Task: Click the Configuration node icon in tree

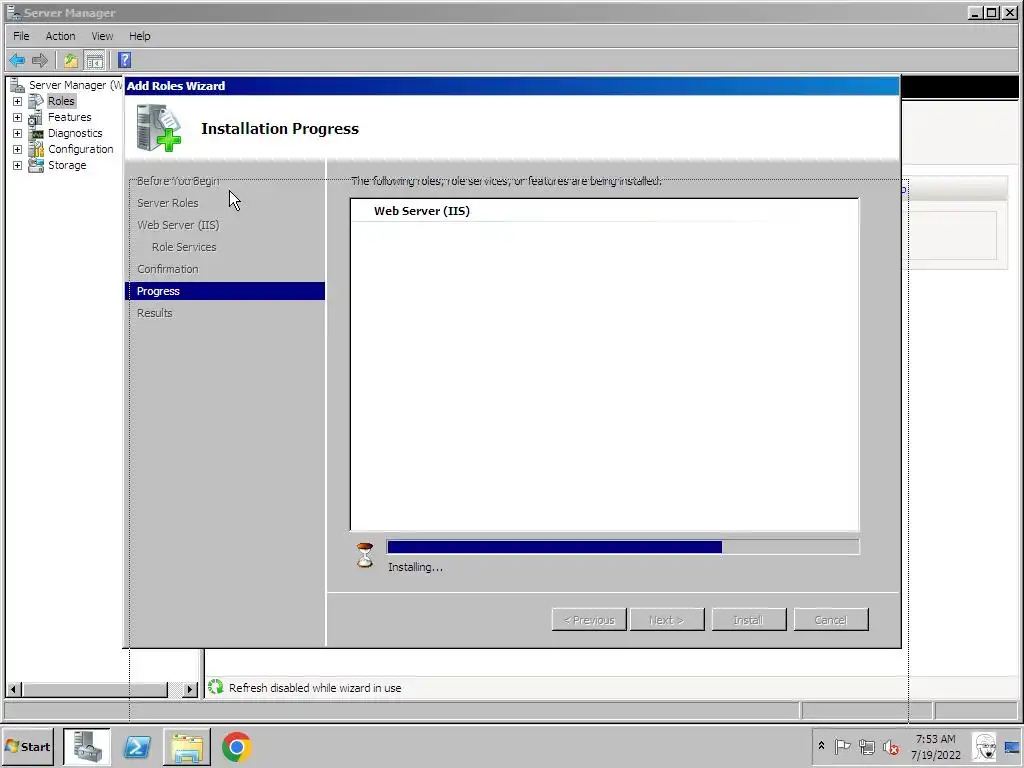Action: click(36, 150)
